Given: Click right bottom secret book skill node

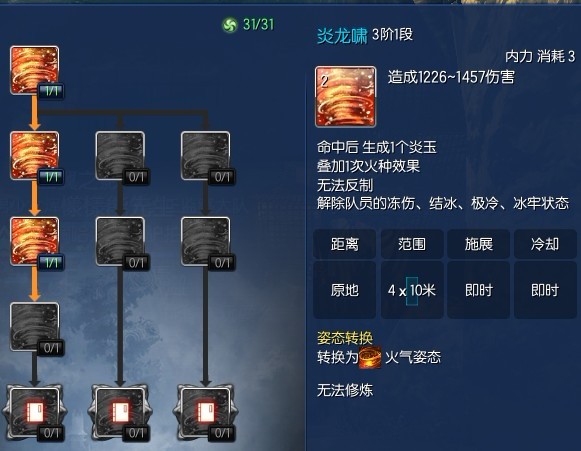Looking at the screenshot, I should coord(206,412).
